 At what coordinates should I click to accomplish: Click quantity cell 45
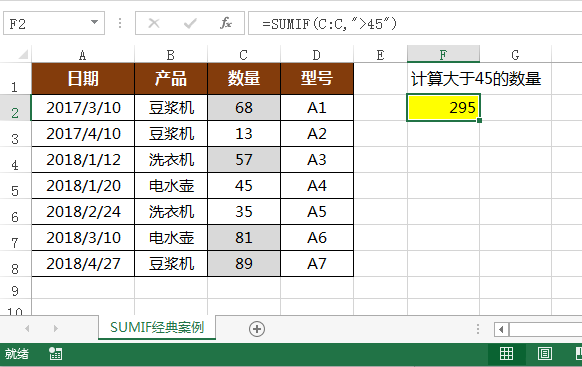click(x=244, y=186)
